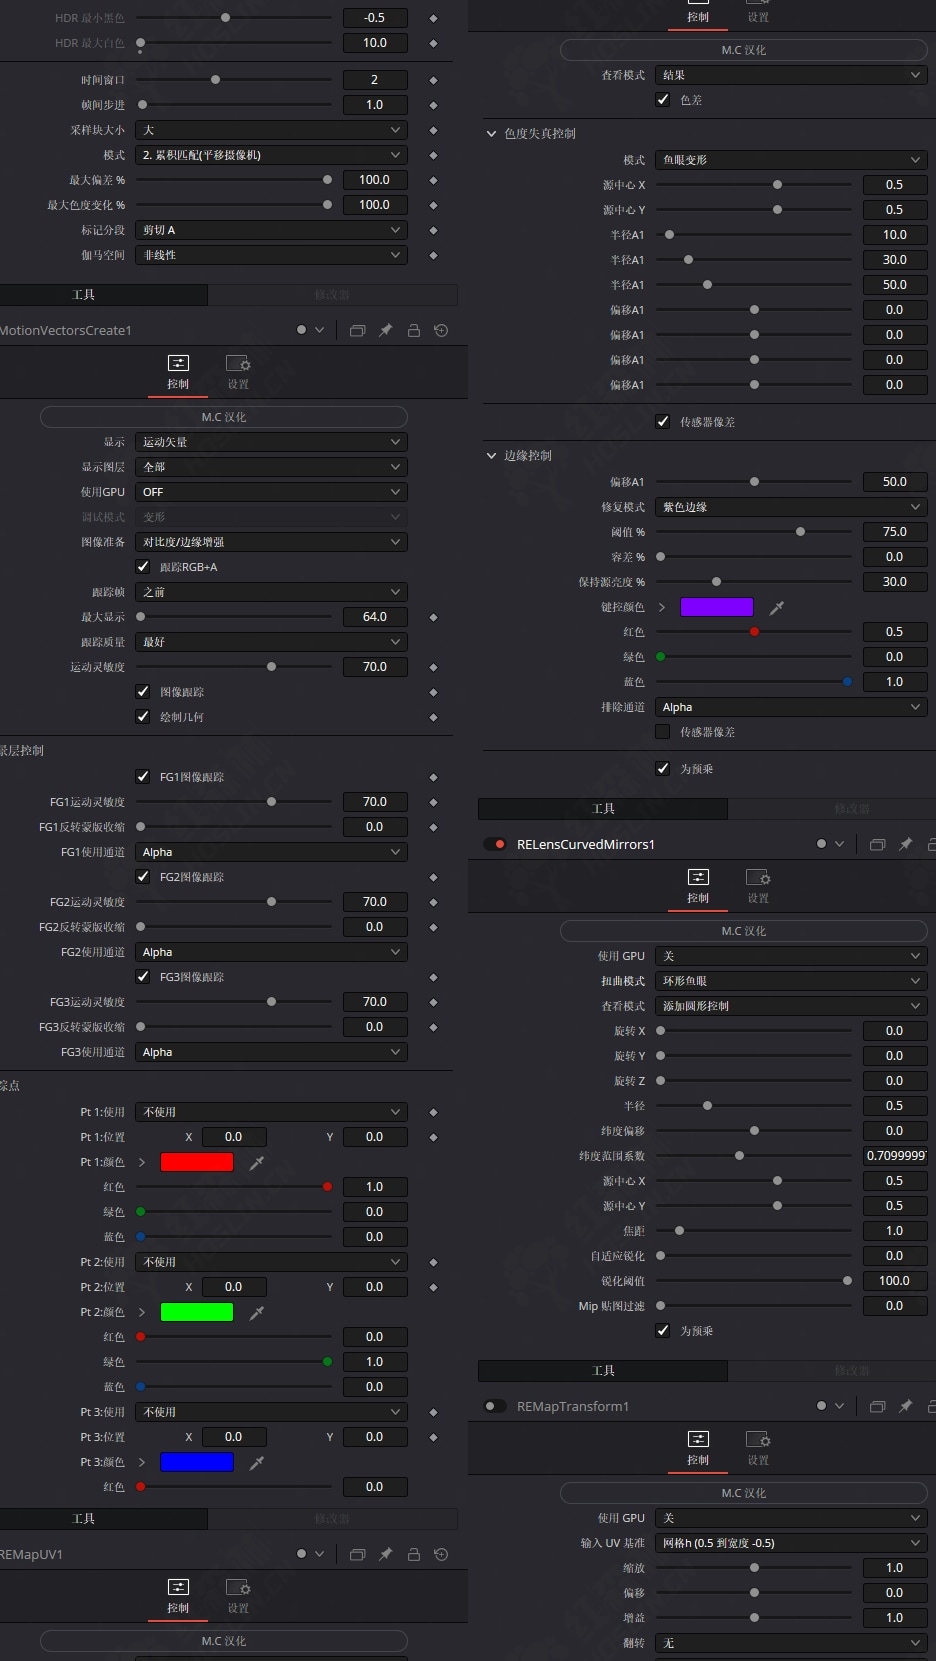This screenshot has height=1661, width=936.
Task: Uncheck 图像跟踪 checkbox
Action: 143,692
